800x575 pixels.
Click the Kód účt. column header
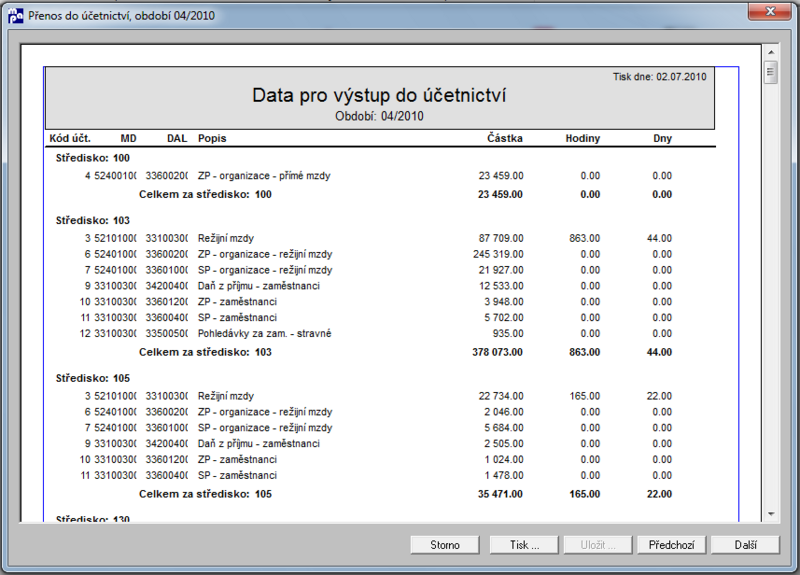(70, 138)
